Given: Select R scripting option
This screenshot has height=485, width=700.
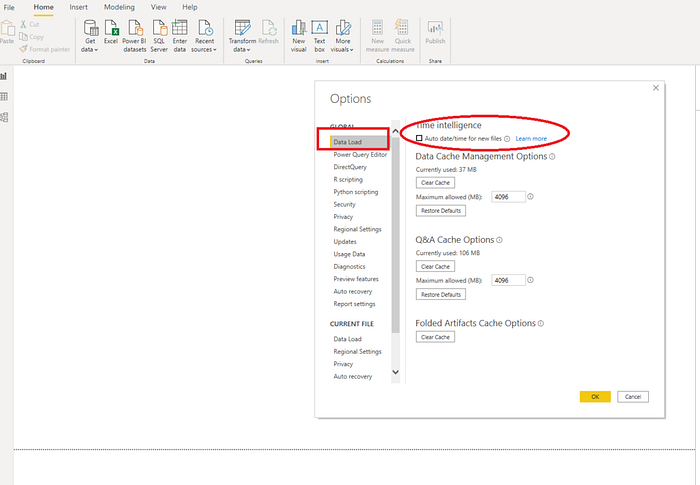Looking at the screenshot, I should (348, 180).
